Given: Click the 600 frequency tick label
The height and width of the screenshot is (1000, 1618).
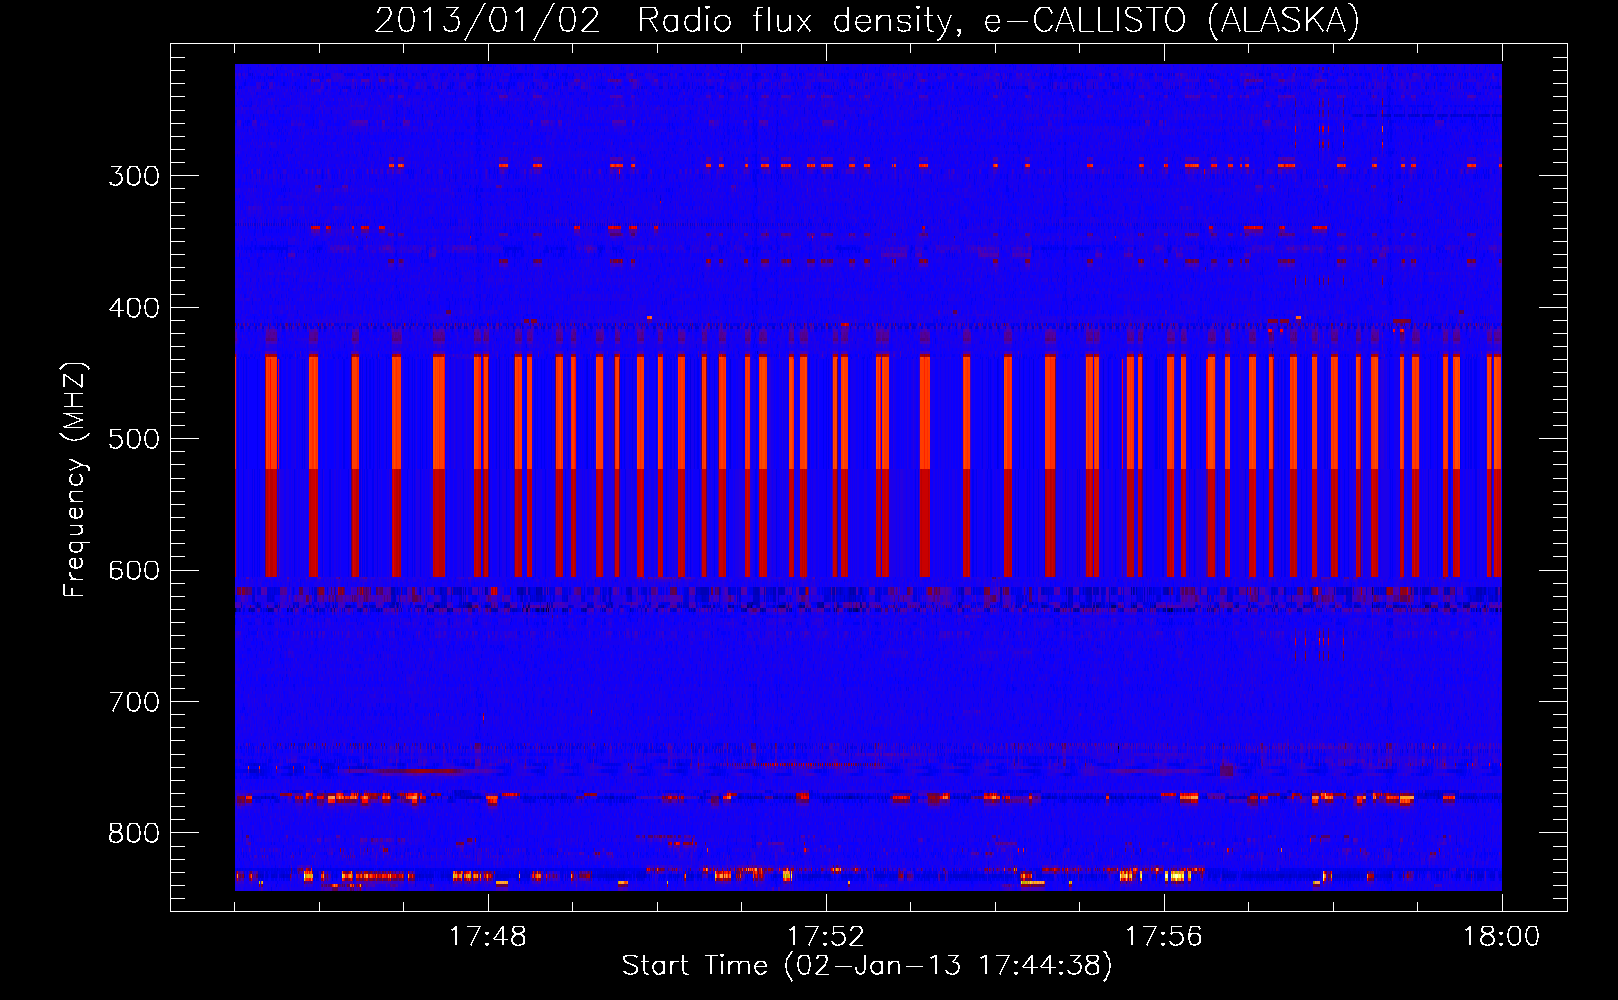Looking at the screenshot, I should point(134,571).
